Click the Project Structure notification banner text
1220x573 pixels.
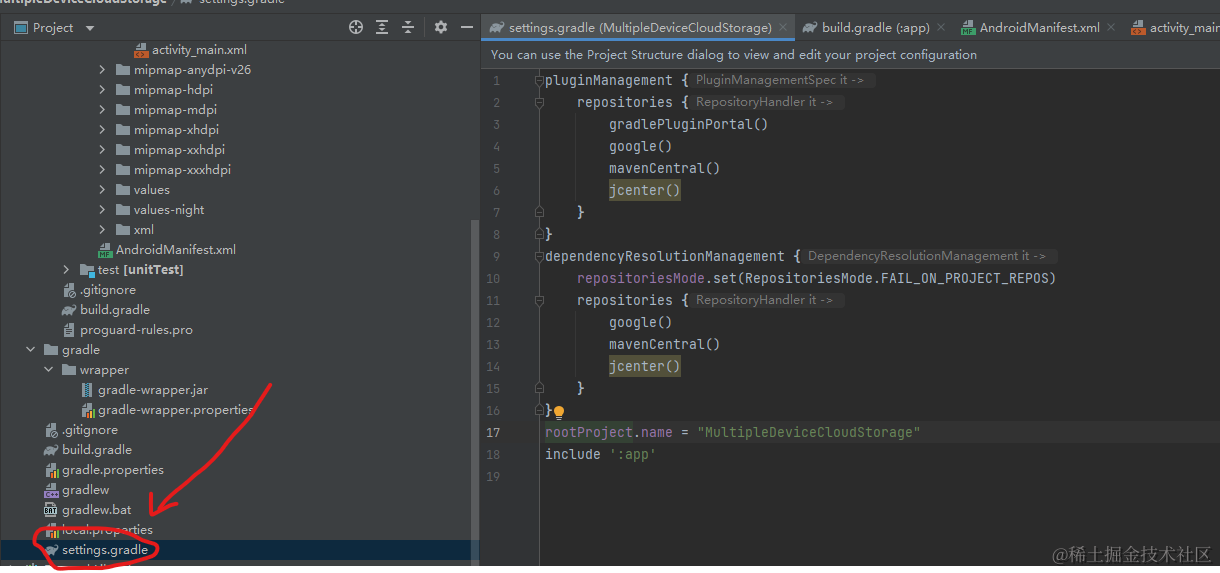[x=734, y=55]
